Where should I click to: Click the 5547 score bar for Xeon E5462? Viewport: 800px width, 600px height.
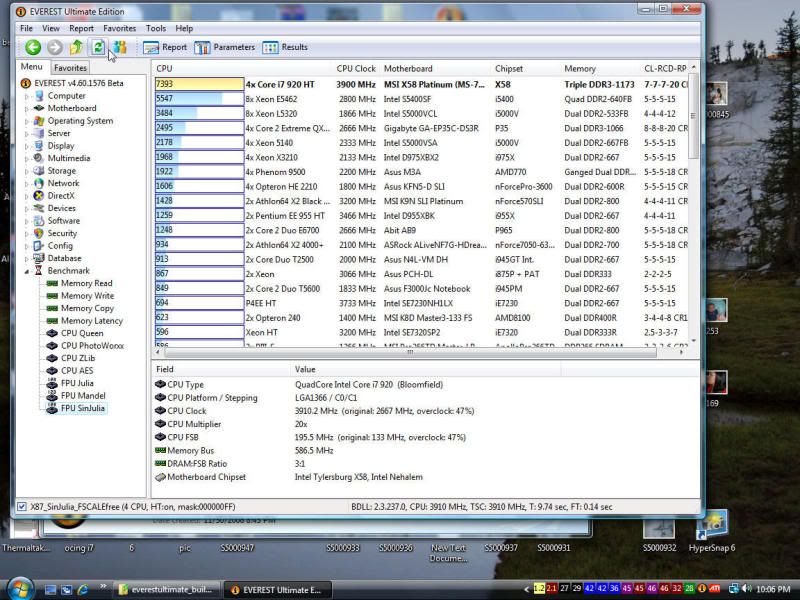pyautogui.click(x=199, y=99)
